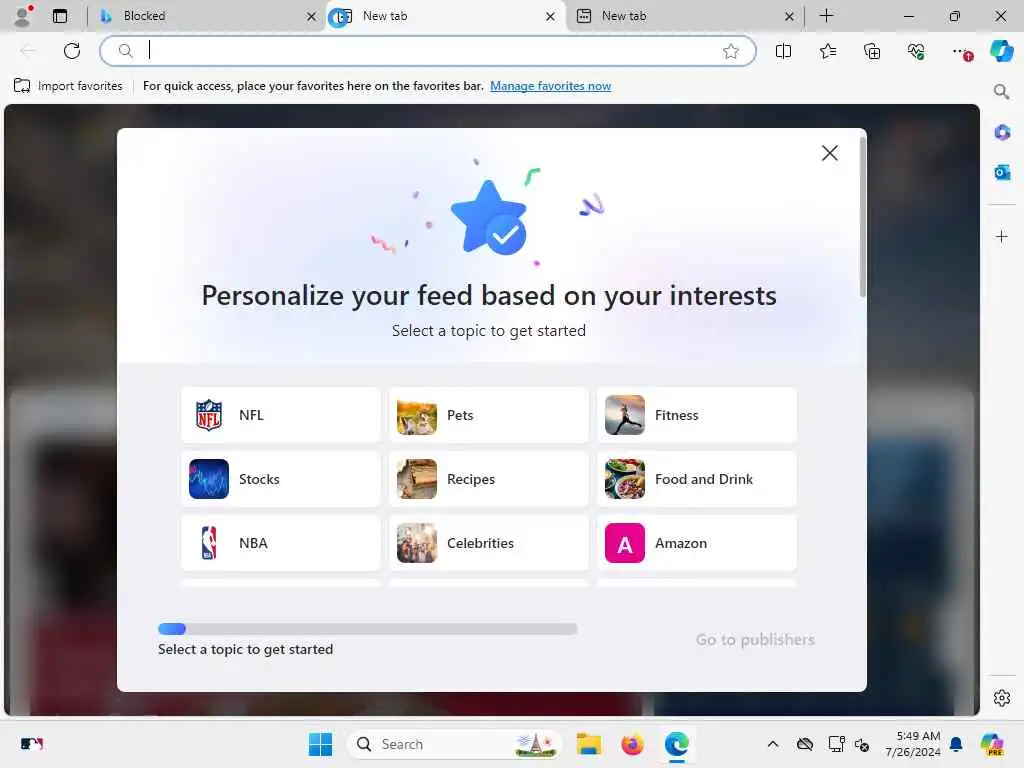Open the clock showing 5:49 AM
The width and height of the screenshot is (1024, 768).
point(913,744)
